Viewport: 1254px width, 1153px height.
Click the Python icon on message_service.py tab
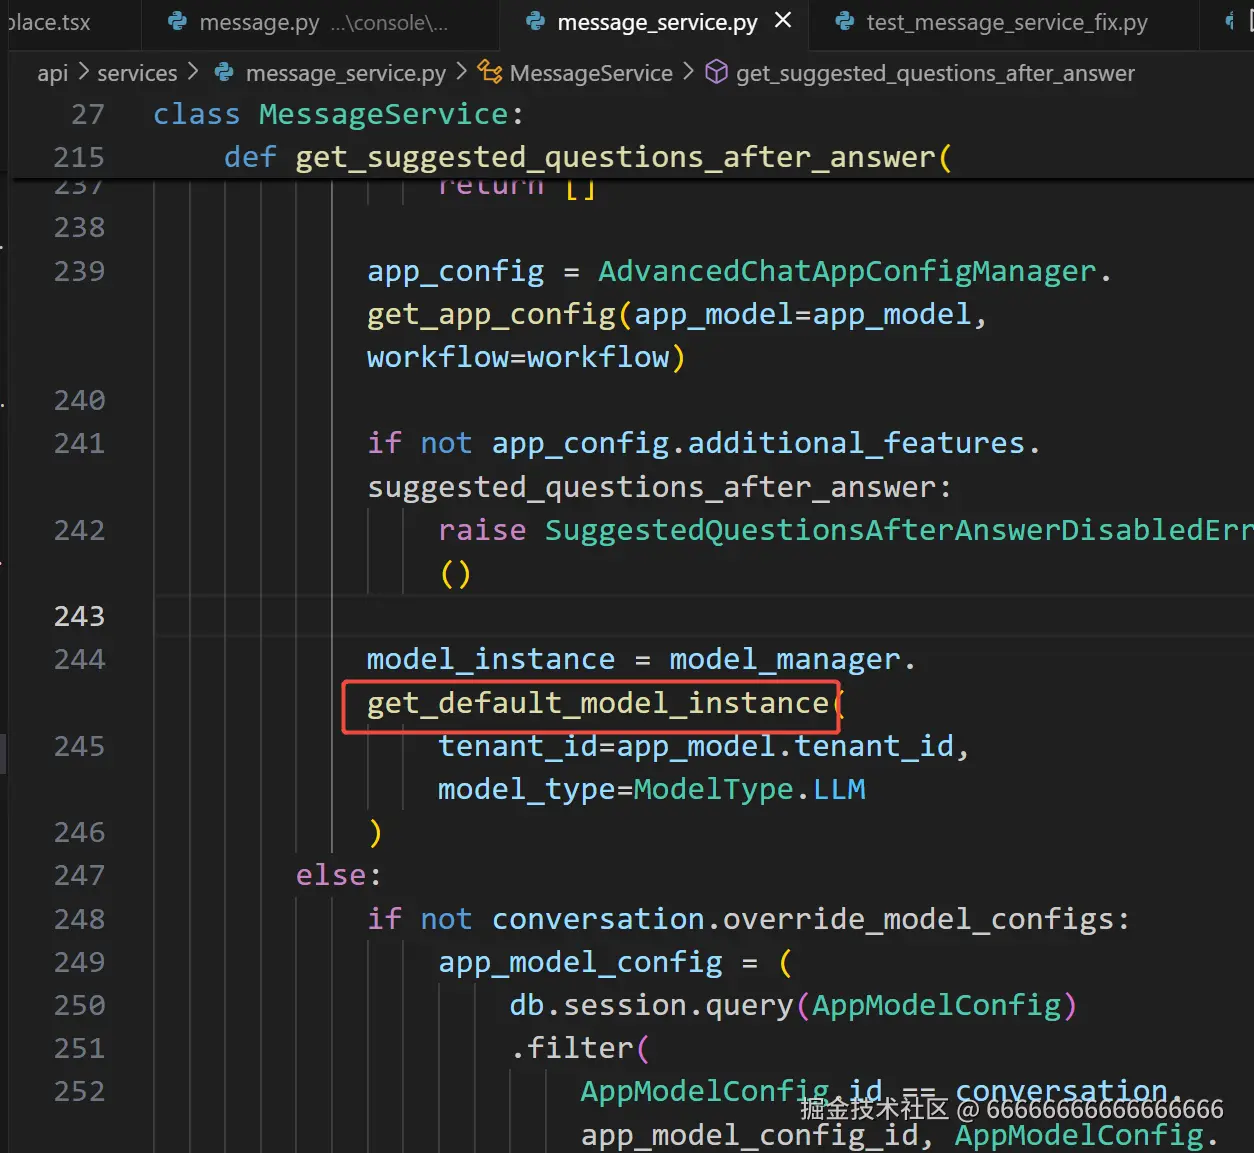coord(536,21)
